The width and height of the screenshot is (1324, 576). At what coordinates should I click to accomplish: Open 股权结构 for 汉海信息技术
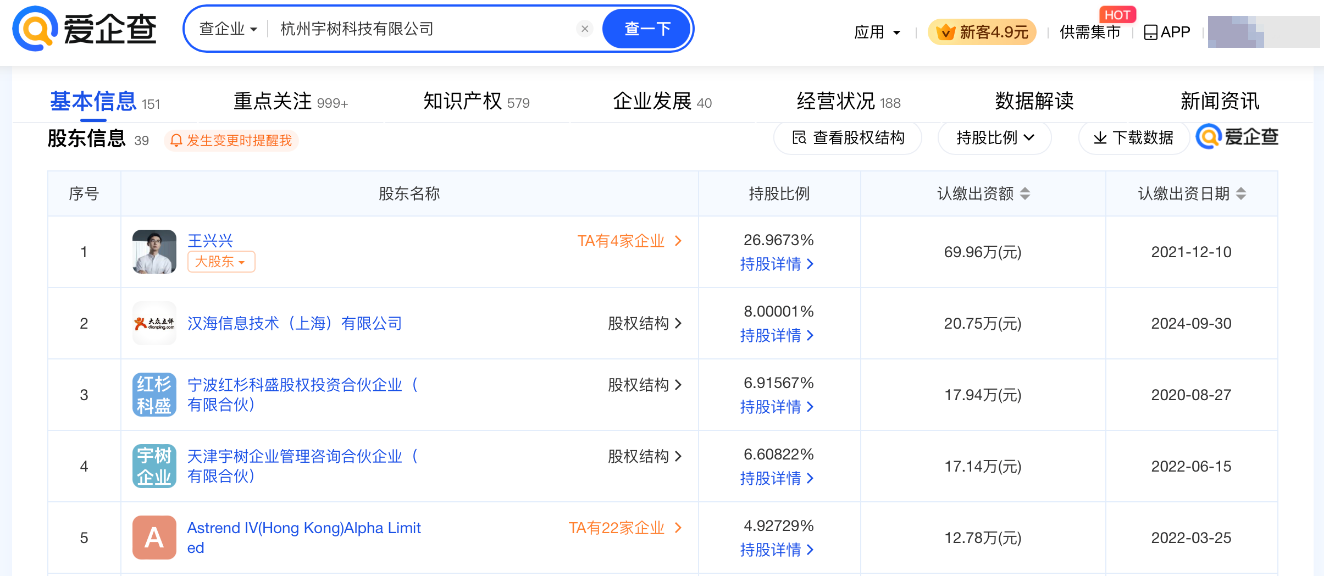point(645,323)
